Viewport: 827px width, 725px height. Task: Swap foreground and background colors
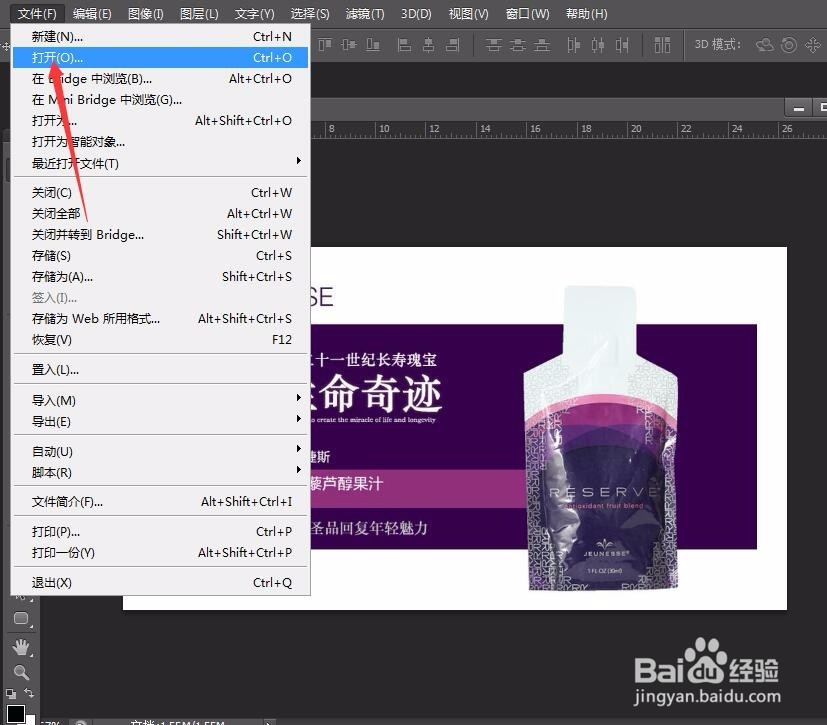click(x=30, y=693)
